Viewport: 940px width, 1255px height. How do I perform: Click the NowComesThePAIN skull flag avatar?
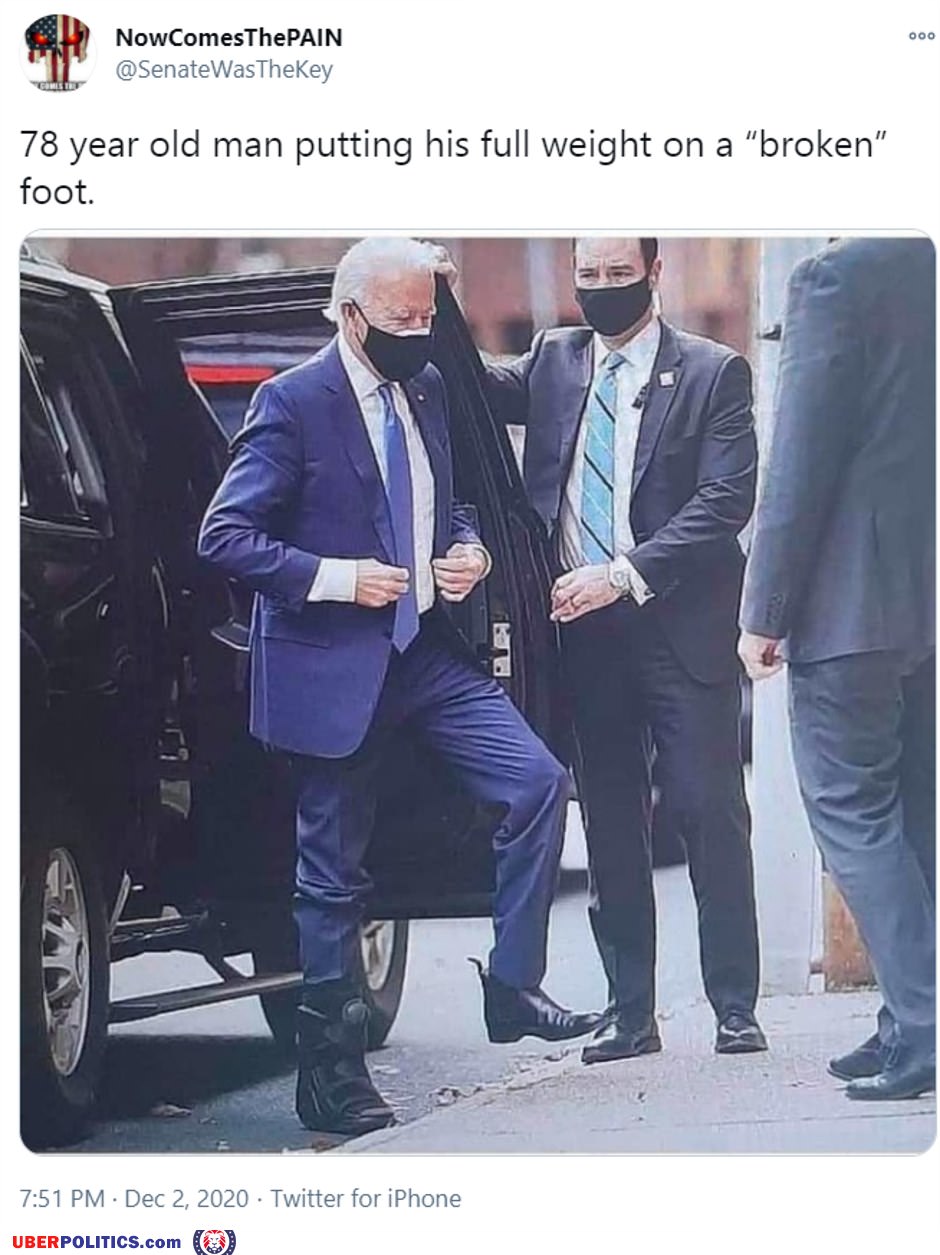[57, 54]
